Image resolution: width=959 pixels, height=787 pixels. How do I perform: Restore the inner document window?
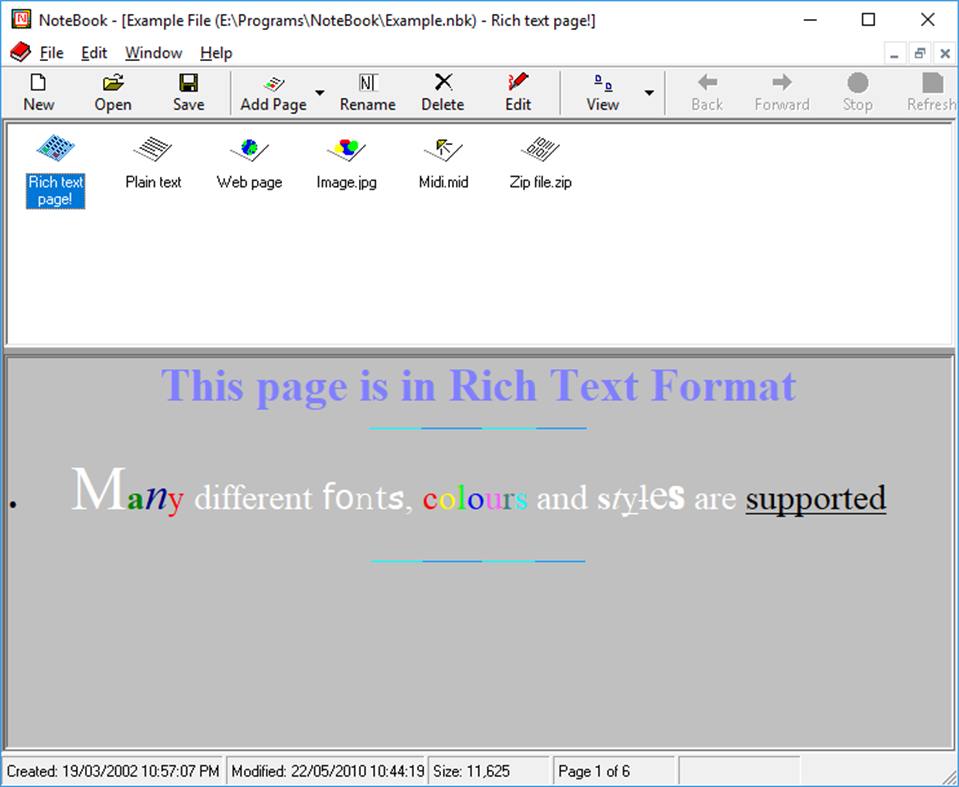click(919, 54)
